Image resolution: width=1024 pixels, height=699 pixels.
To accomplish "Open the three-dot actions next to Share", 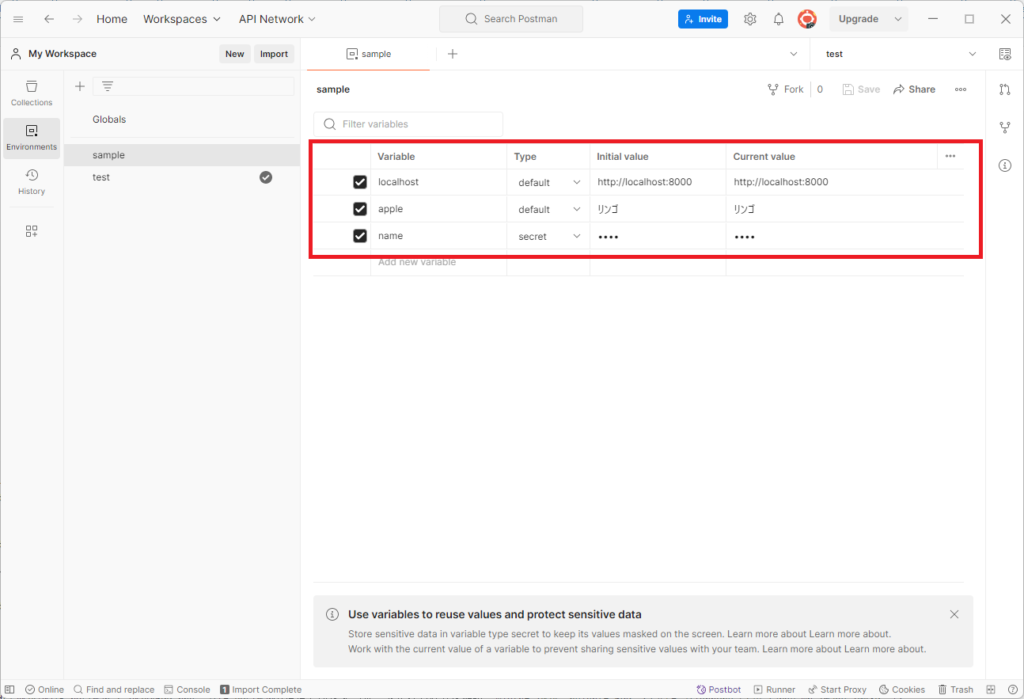I will coord(961,89).
